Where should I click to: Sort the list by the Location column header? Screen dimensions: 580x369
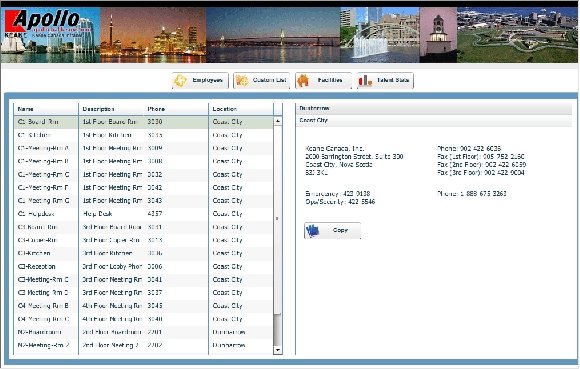241,109
